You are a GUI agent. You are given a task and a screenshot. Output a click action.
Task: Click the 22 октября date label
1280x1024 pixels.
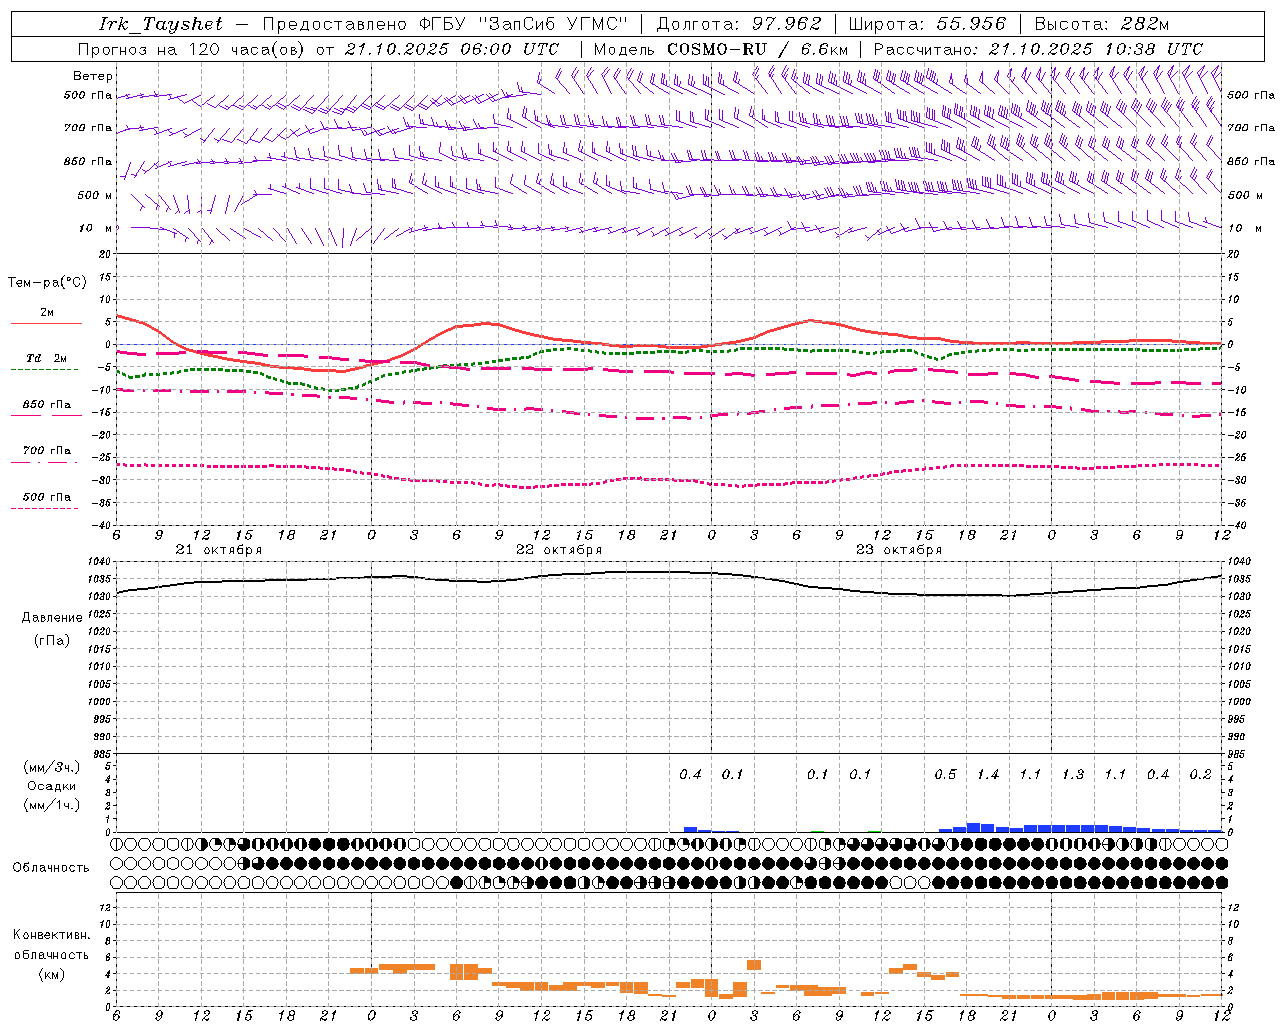click(559, 550)
